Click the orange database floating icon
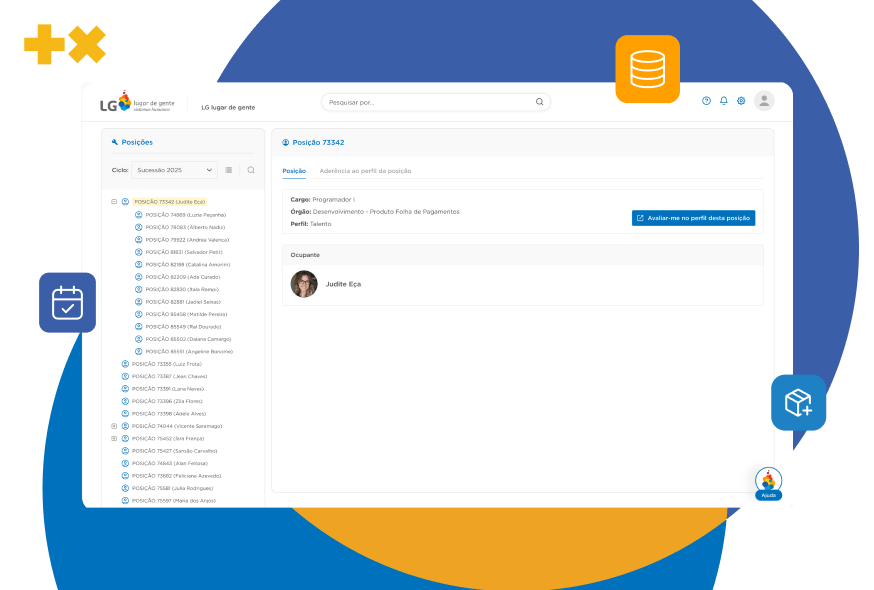Screen dimensions: 874x590 (x=647, y=69)
